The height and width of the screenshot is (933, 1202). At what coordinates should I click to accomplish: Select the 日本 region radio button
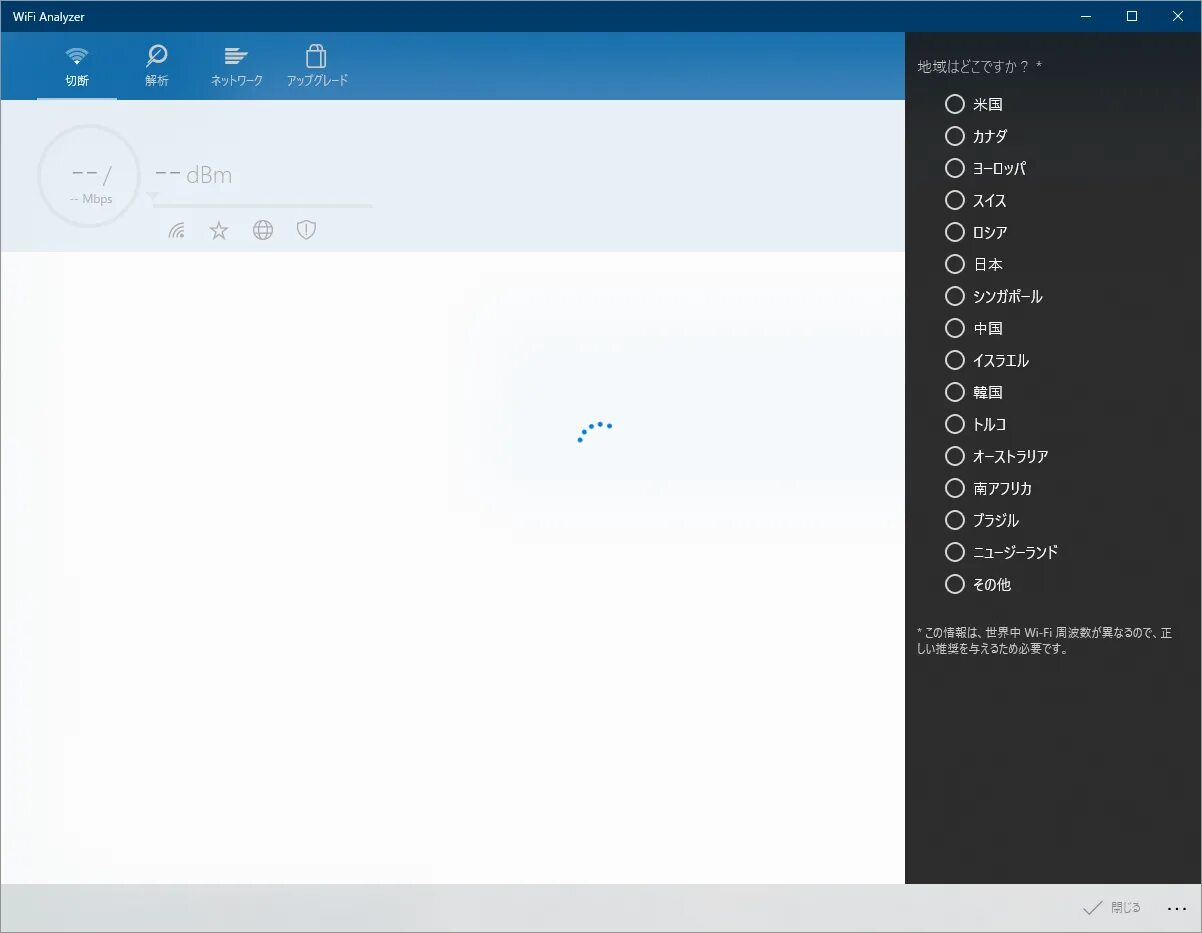(x=955, y=264)
